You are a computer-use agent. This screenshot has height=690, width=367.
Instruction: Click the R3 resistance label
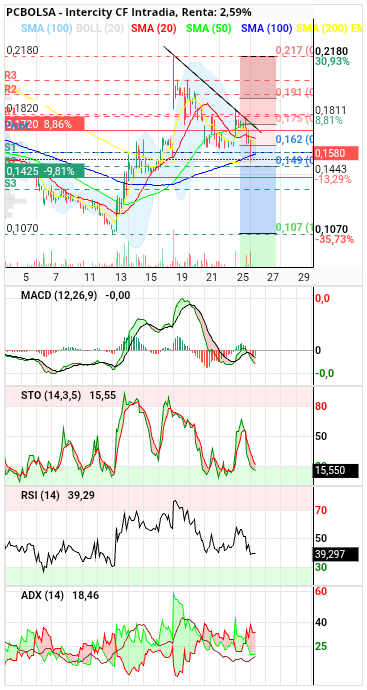pos(11,75)
